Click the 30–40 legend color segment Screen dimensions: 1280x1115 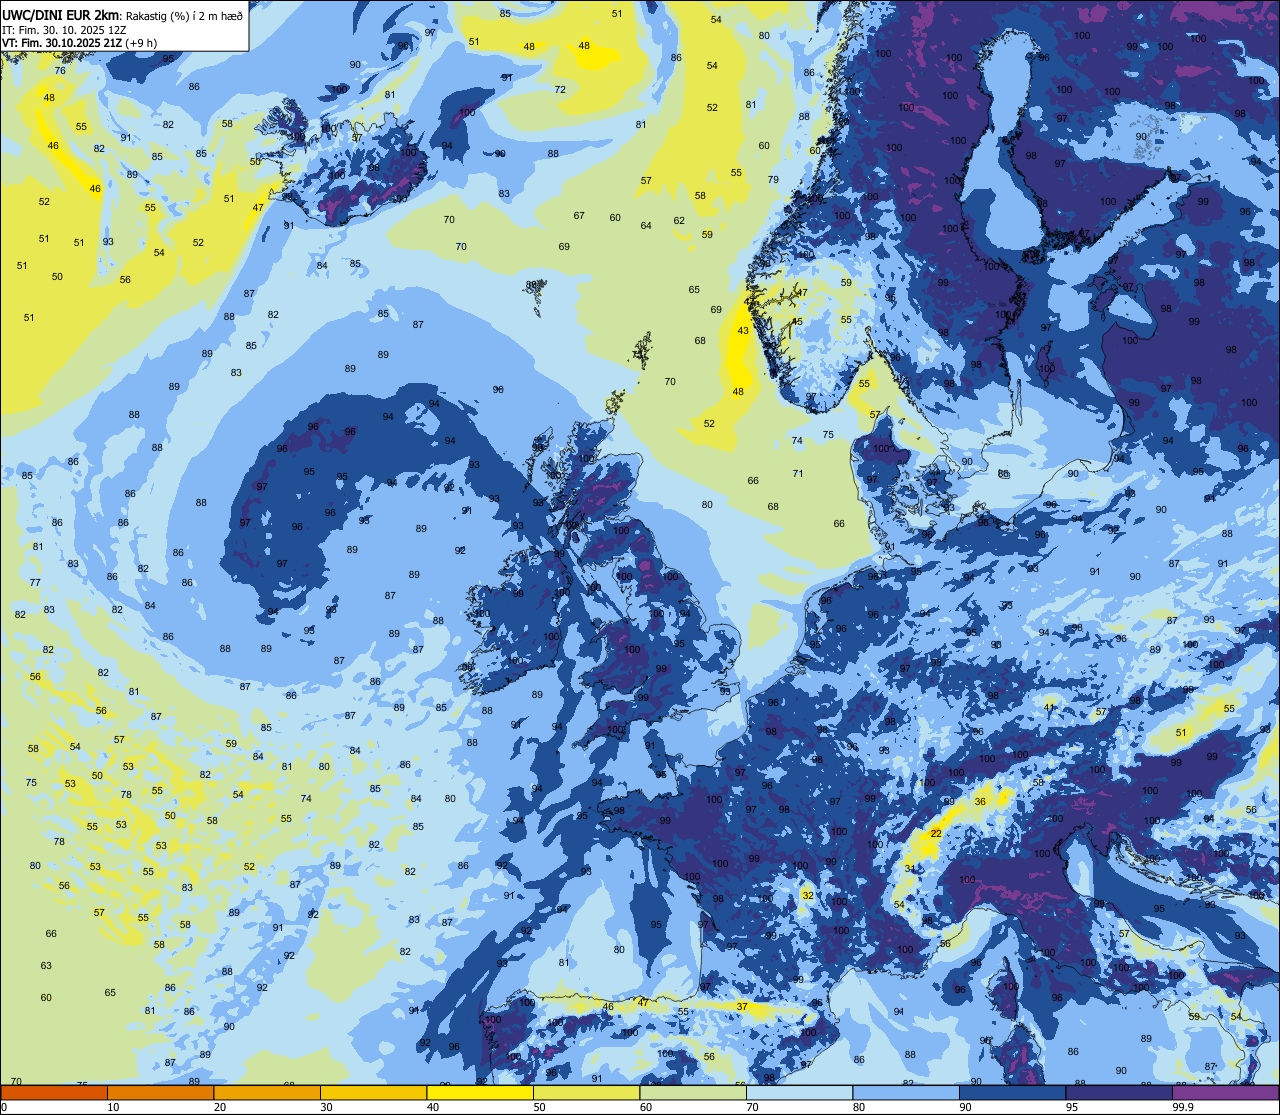click(x=373, y=1093)
